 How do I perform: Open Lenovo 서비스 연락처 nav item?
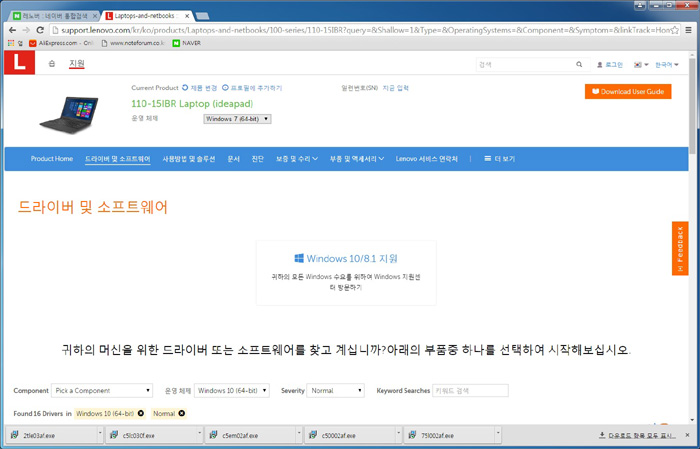coord(426,159)
